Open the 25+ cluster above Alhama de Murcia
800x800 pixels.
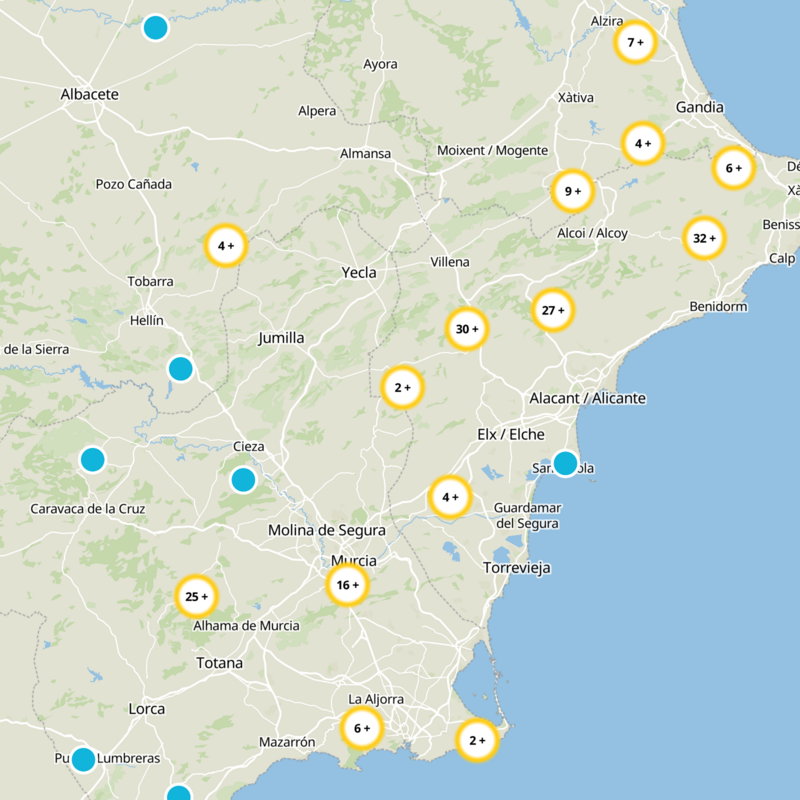tap(196, 596)
